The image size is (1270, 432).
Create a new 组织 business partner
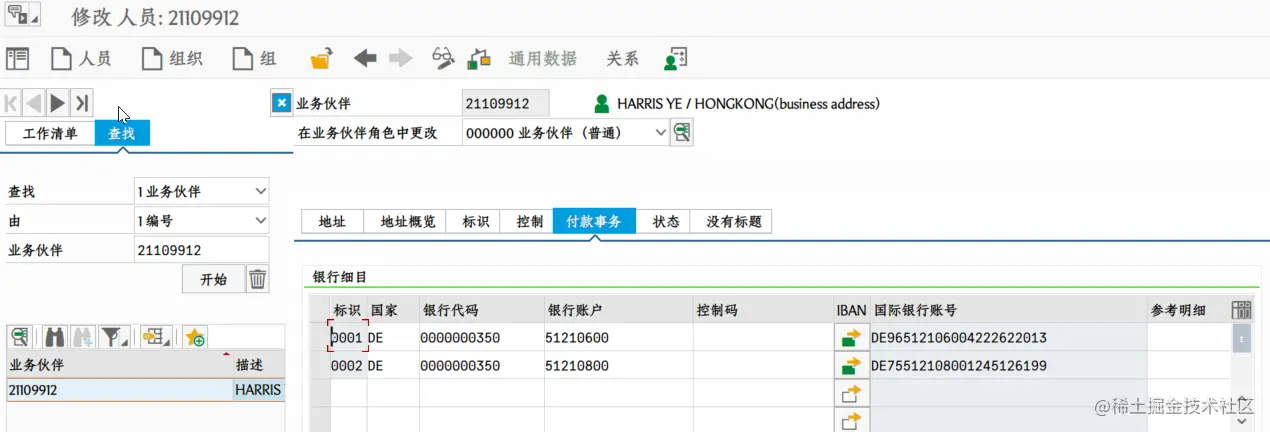(x=172, y=59)
